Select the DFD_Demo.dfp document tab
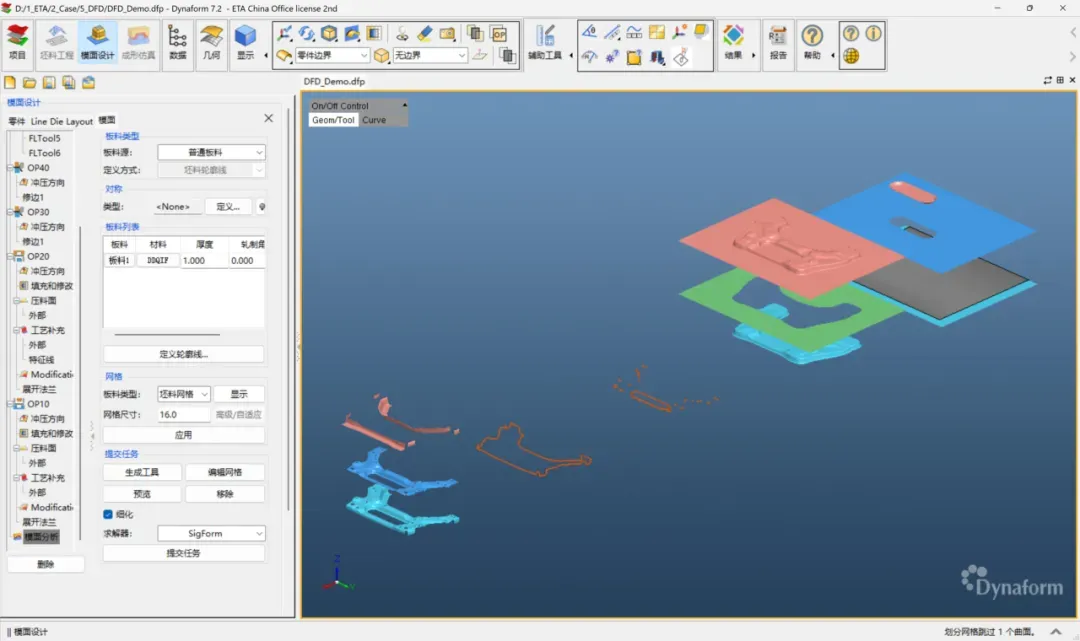This screenshot has height=641, width=1080. (x=333, y=81)
